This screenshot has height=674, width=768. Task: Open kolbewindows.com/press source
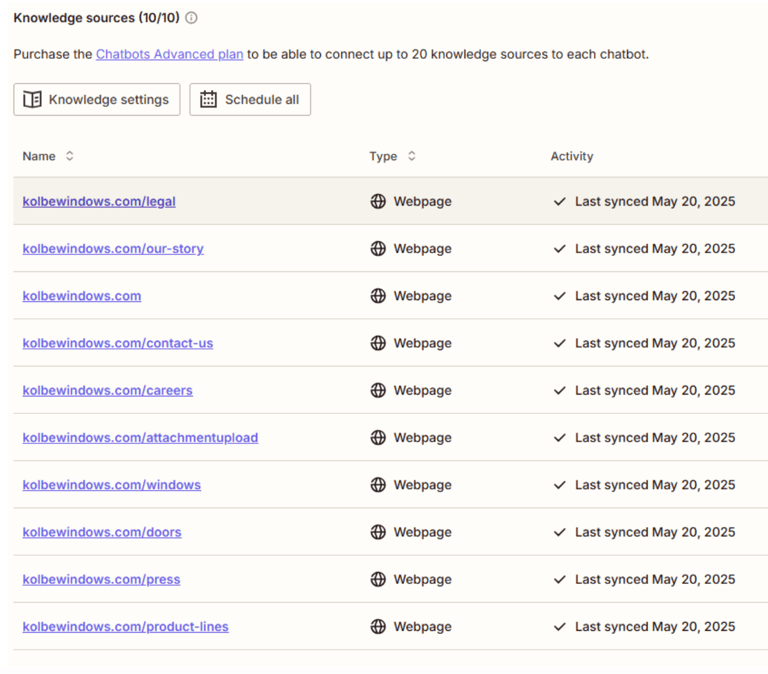pos(101,579)
